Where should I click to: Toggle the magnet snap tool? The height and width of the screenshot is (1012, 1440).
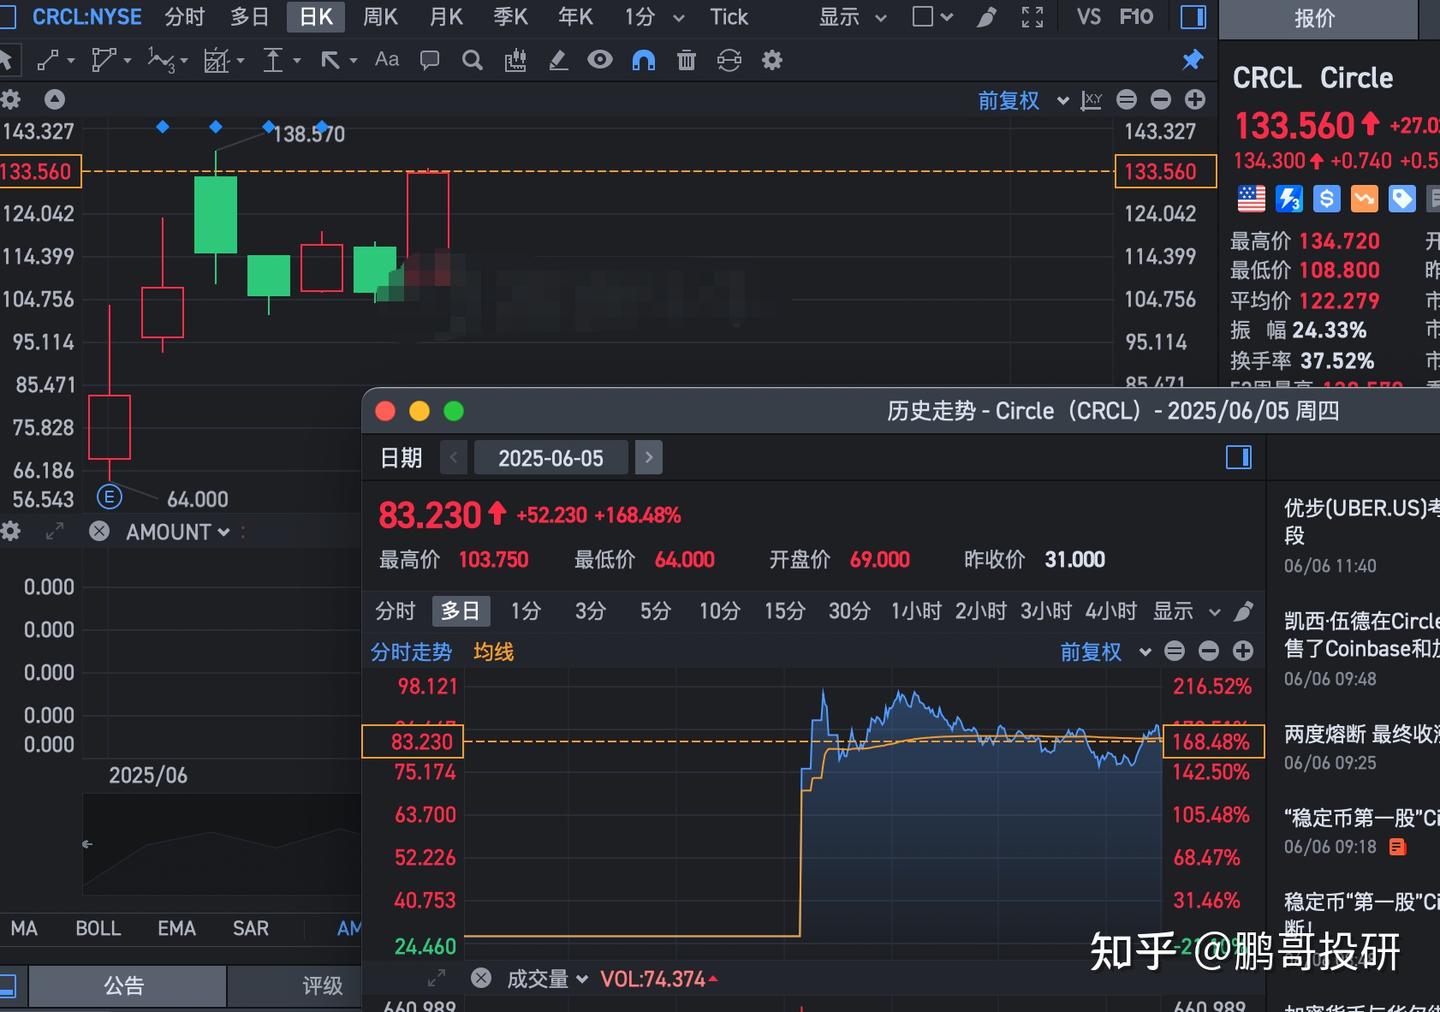coord(644,61)
